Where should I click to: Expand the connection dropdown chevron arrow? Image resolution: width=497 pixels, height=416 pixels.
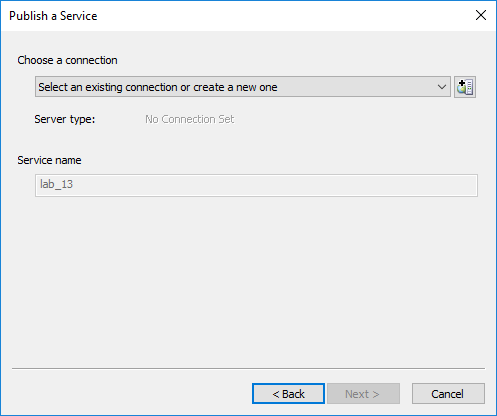click(442, 87)
